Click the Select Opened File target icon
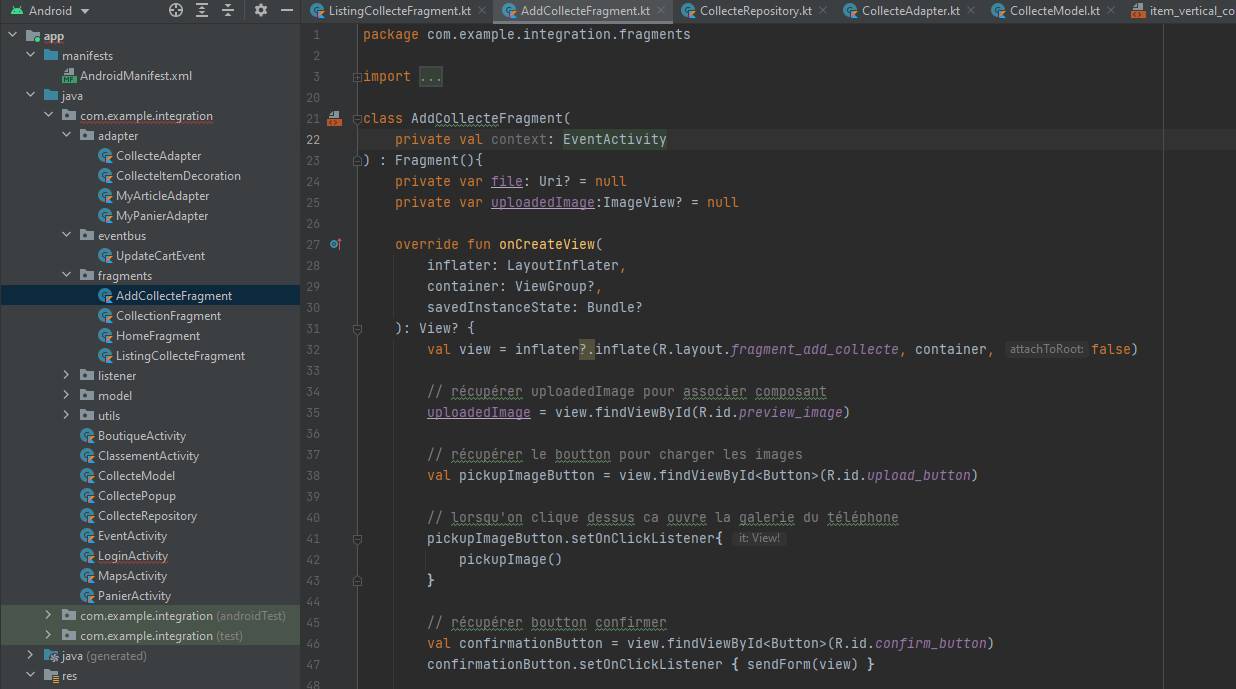This screenshot has height=689, width=1236. click(x=176, y=10)
